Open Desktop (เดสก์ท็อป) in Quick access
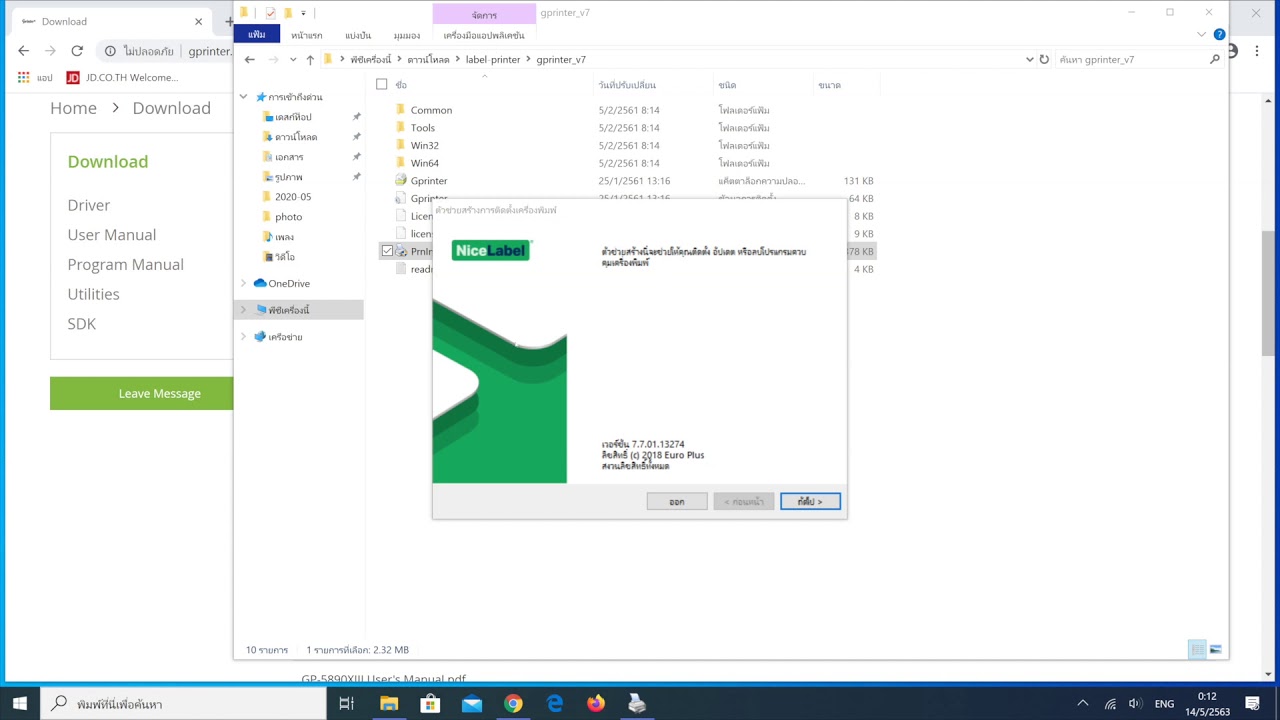This screenshot has height=720, width=1280. [293, 117]
